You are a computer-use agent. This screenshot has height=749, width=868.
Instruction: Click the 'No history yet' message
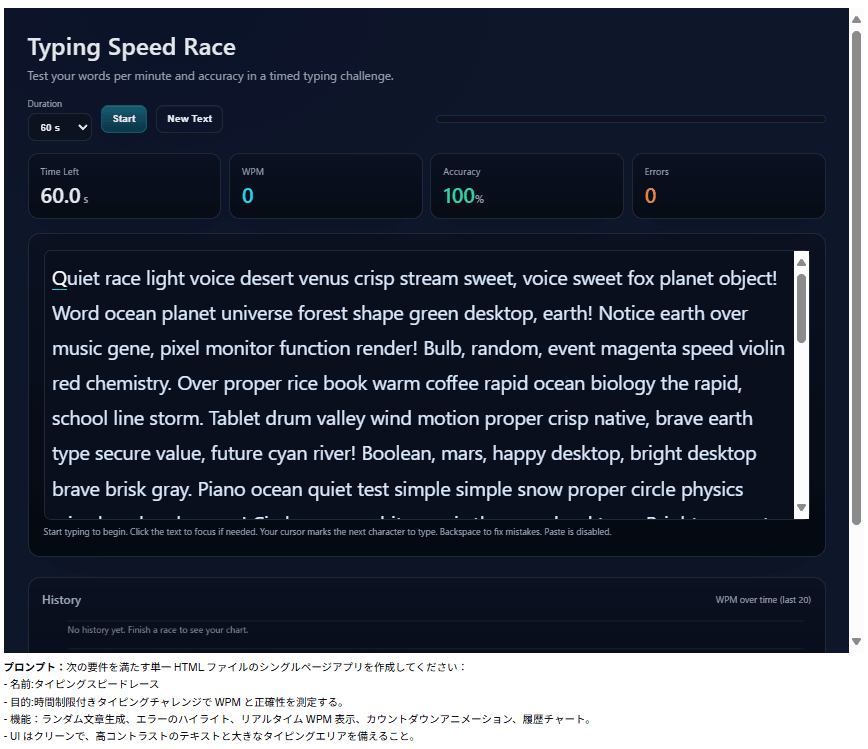[x=158, y=630]
